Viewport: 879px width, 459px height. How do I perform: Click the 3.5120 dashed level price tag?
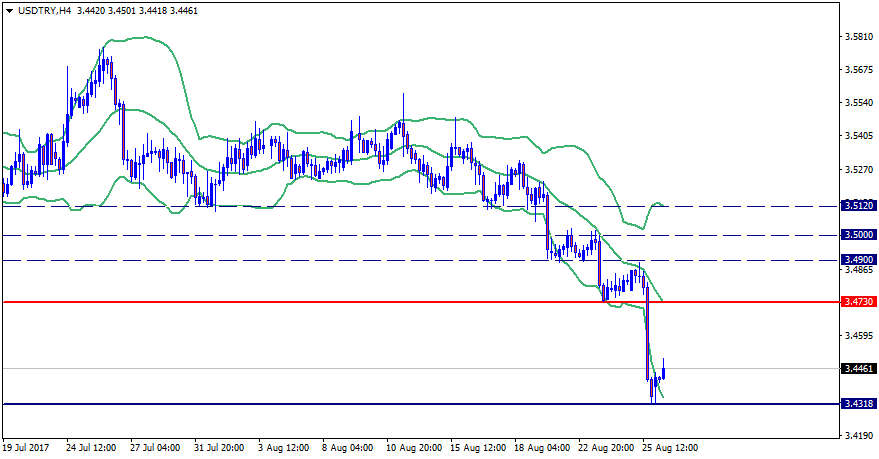[x=859, y=205]
